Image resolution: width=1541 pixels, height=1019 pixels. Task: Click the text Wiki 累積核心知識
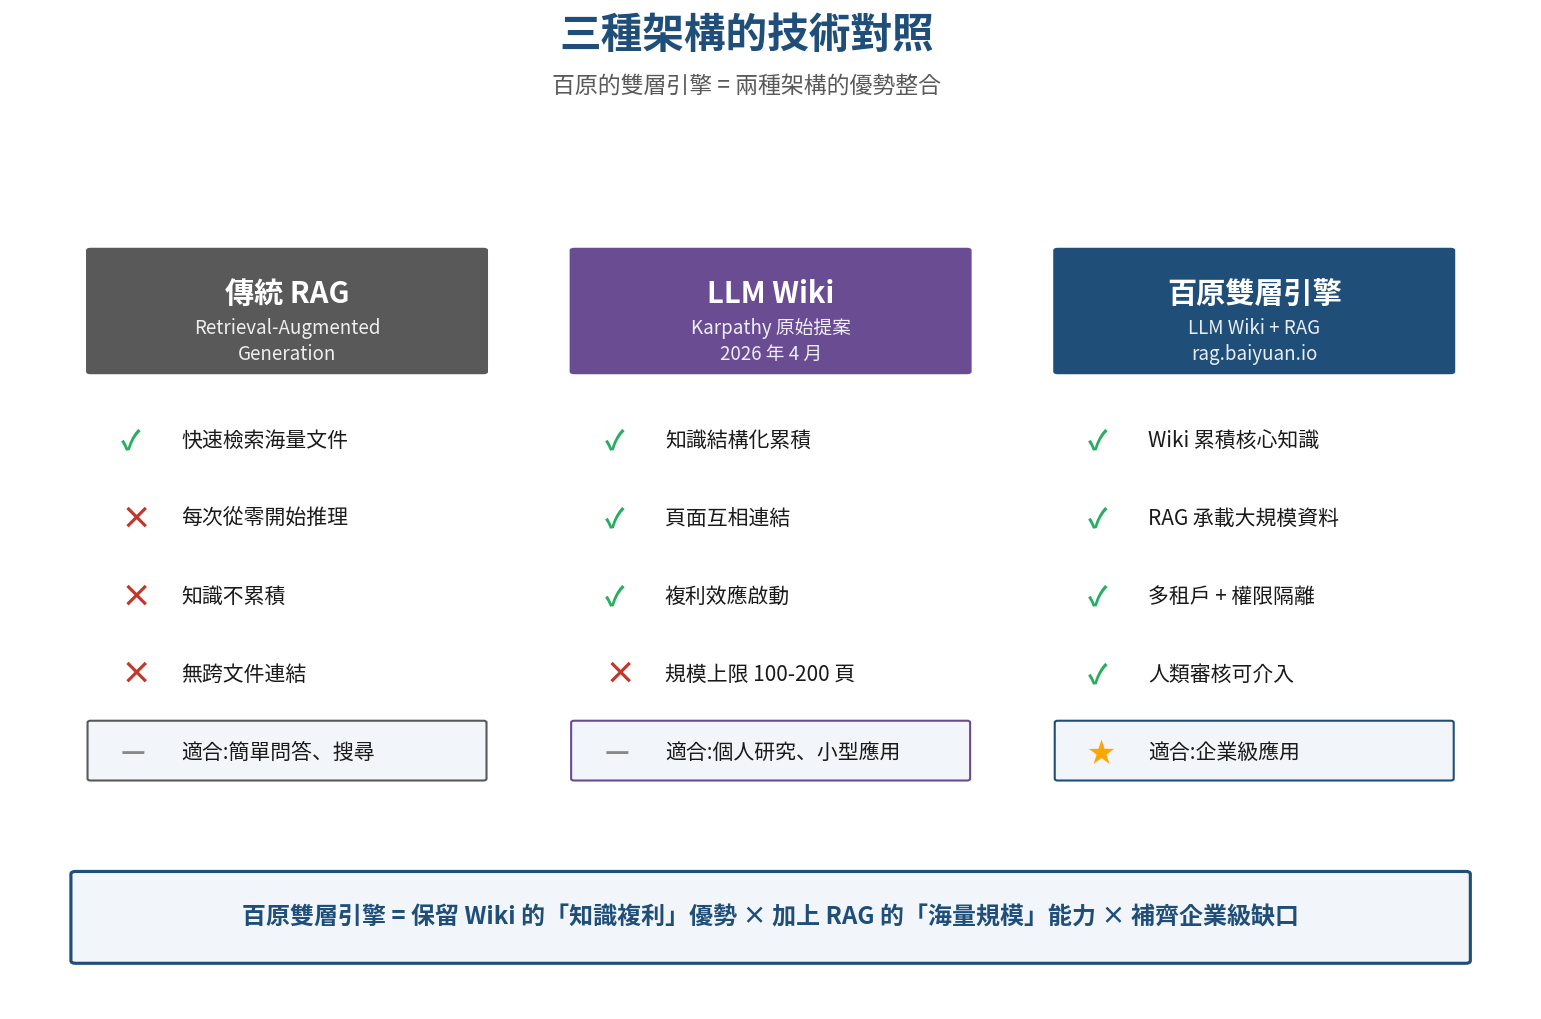click(1233, 440)
